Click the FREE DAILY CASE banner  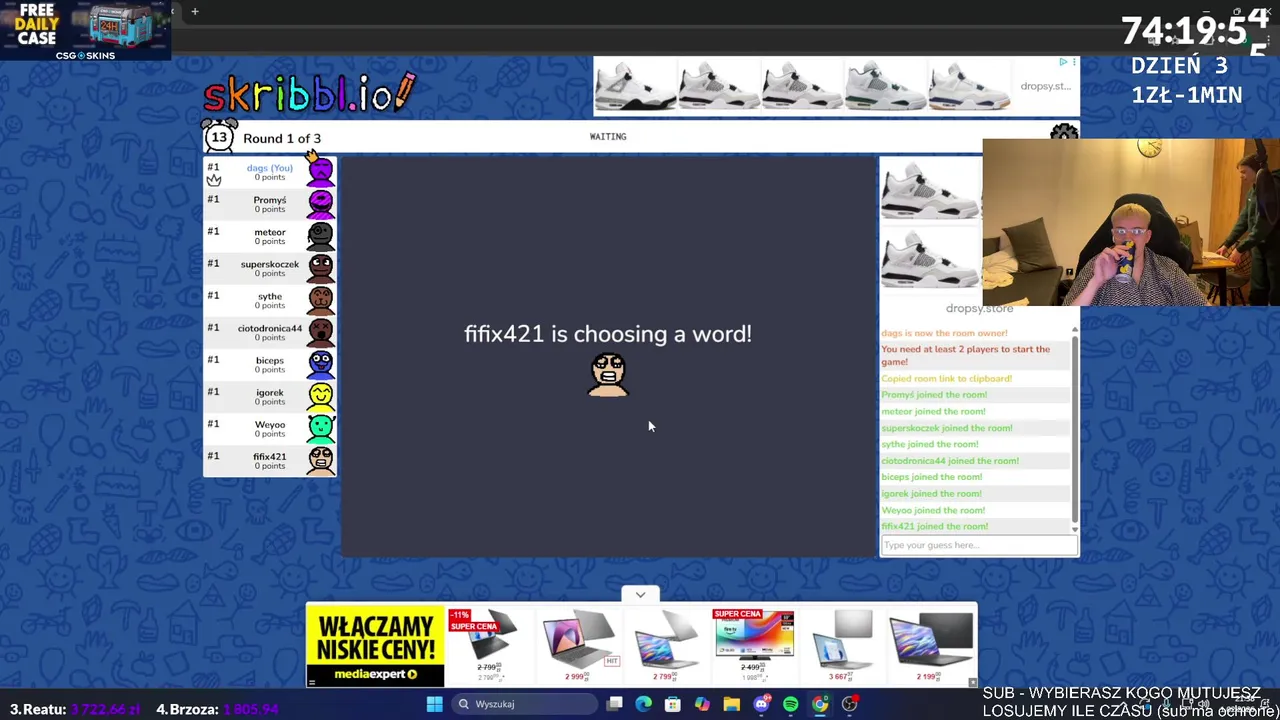coord(85,30)
